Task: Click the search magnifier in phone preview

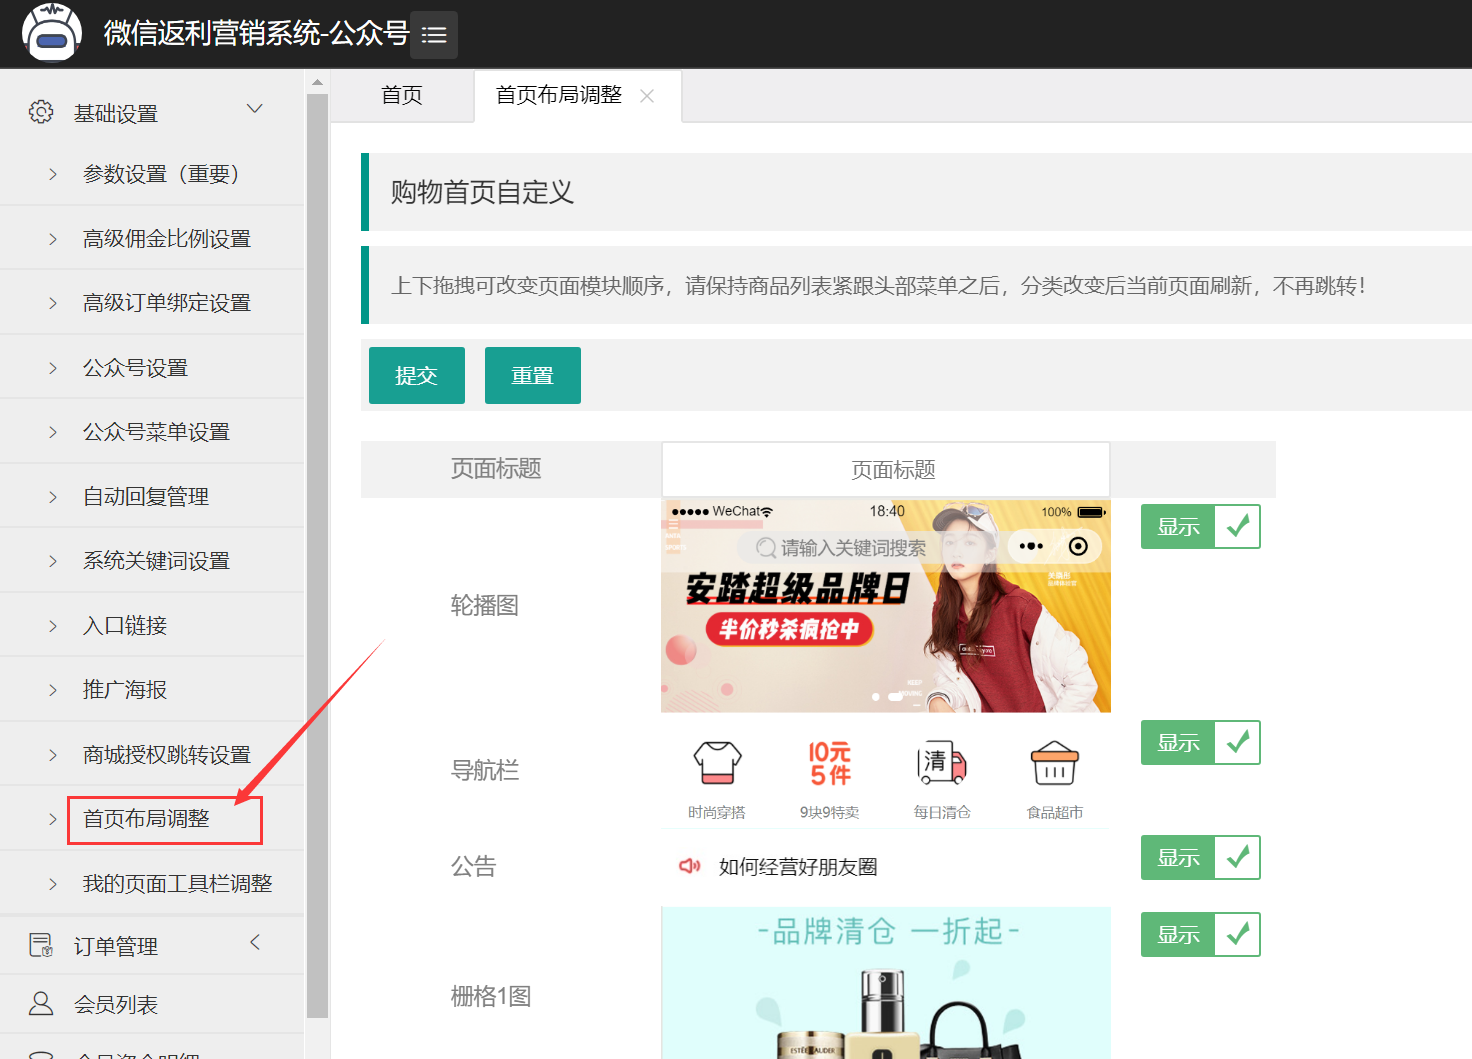Action: pos(766,548)
